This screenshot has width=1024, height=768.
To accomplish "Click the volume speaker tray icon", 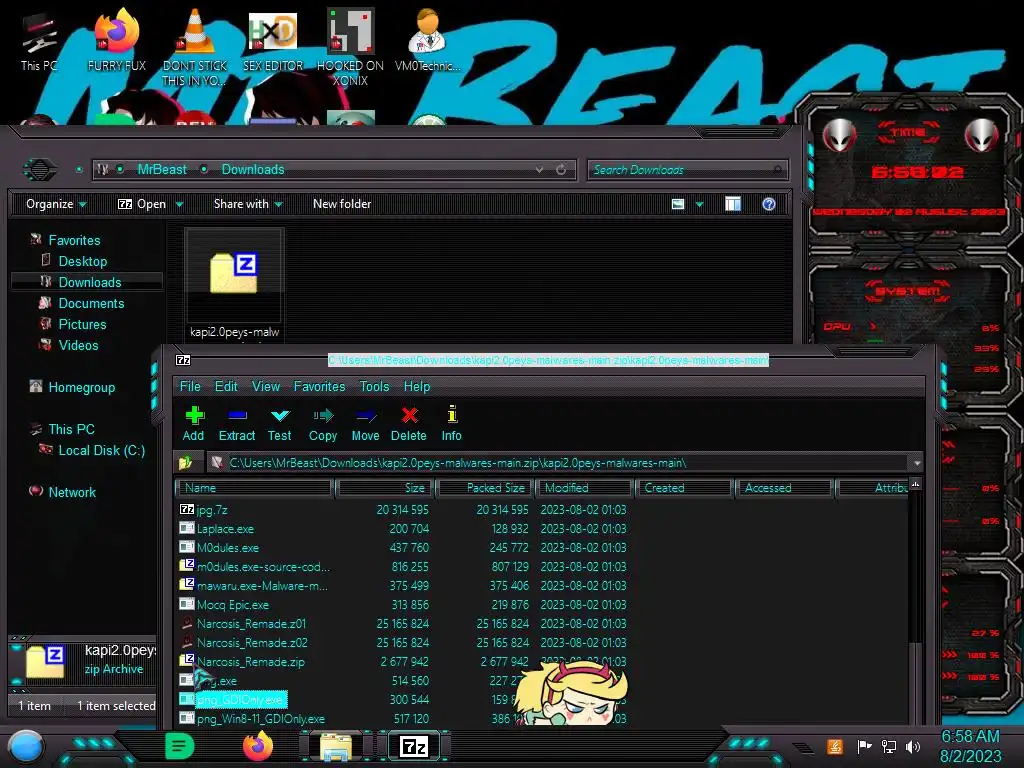I will tap(913, 746).
